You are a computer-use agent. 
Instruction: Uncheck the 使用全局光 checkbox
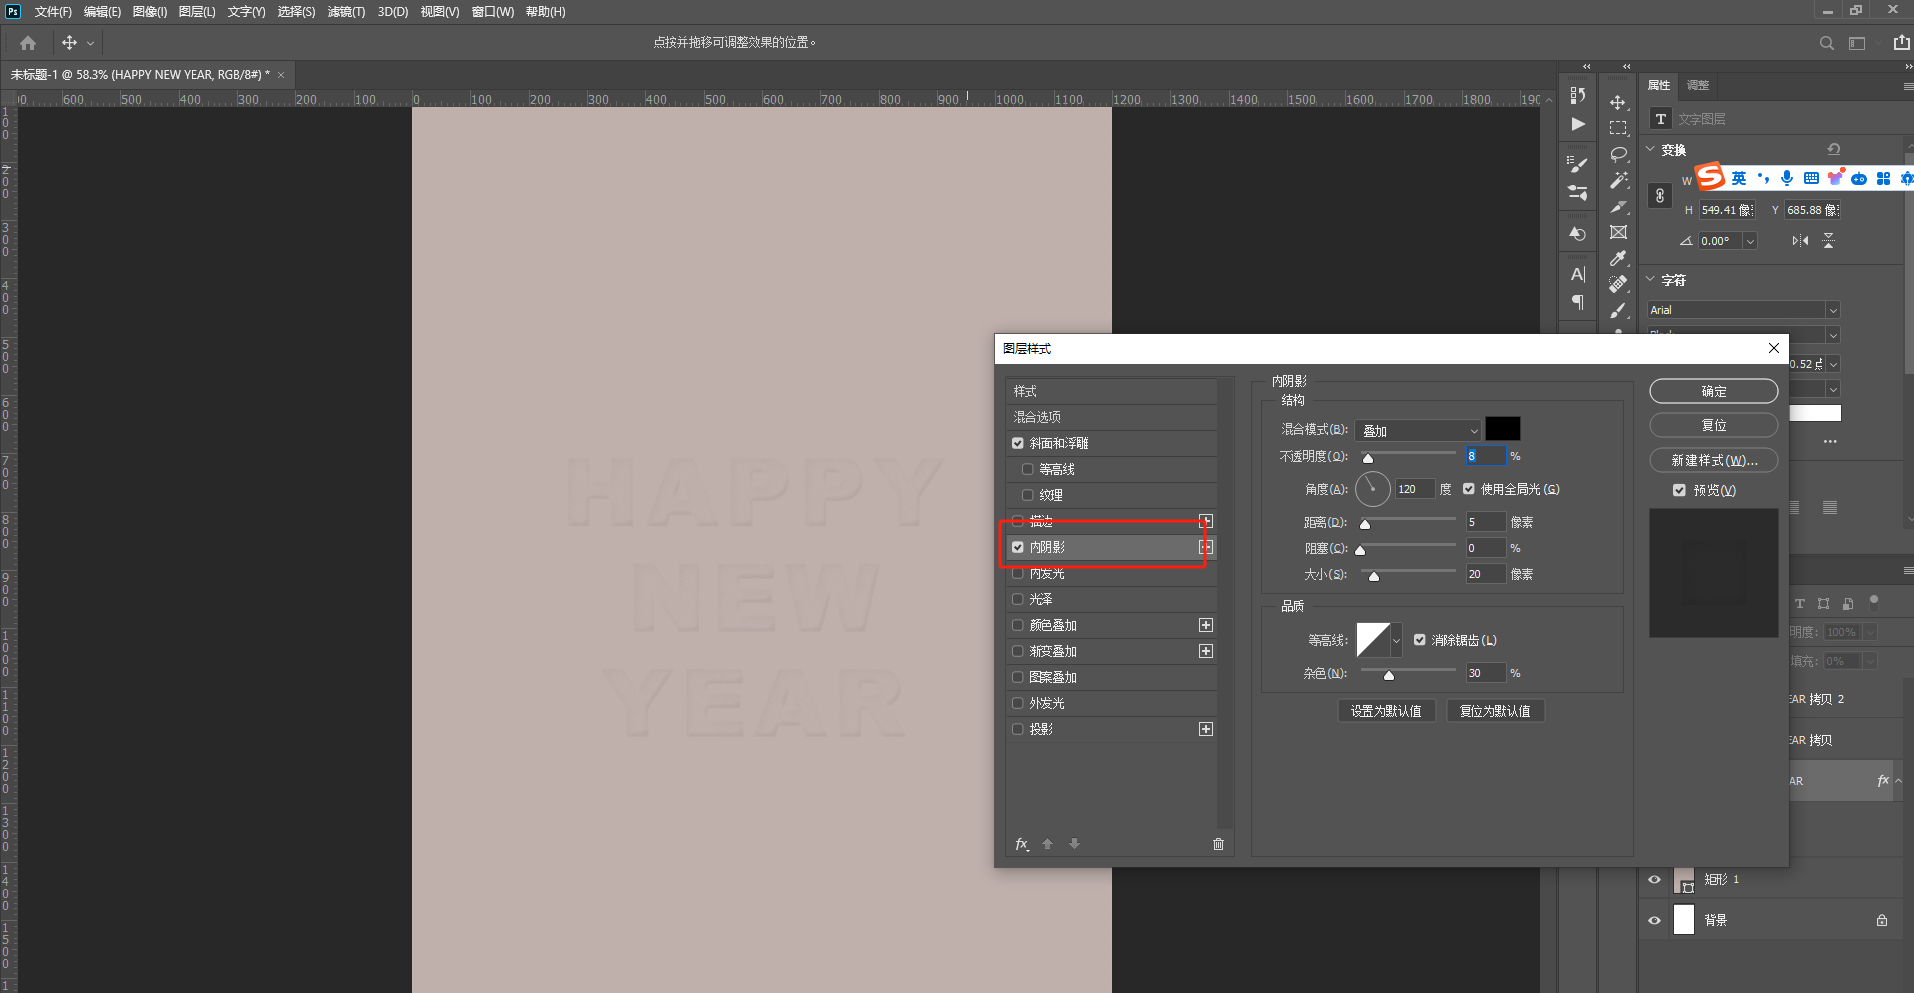(x=1469, y=489)
